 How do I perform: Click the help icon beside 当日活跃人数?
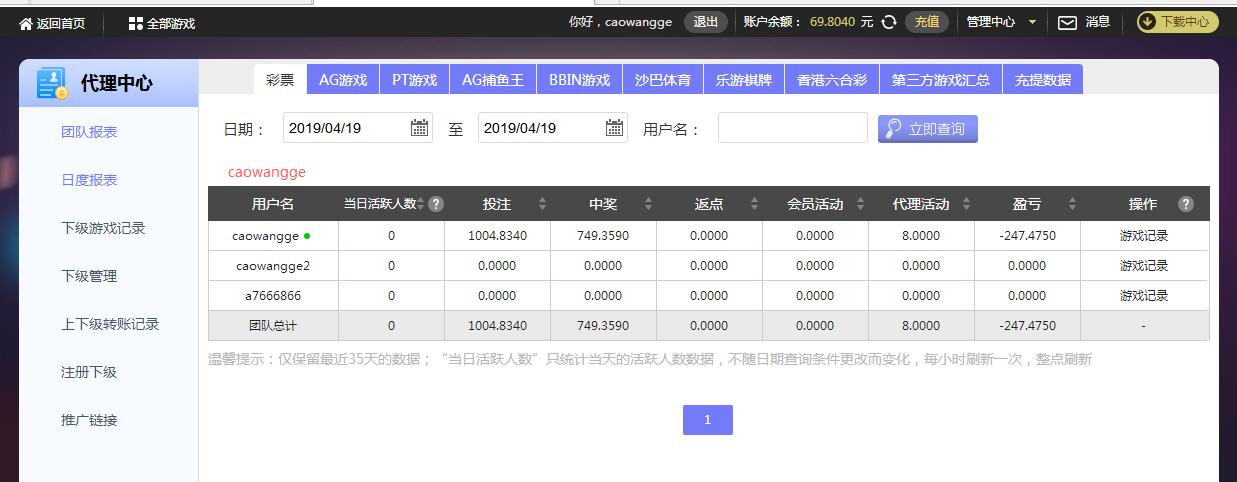436,204
